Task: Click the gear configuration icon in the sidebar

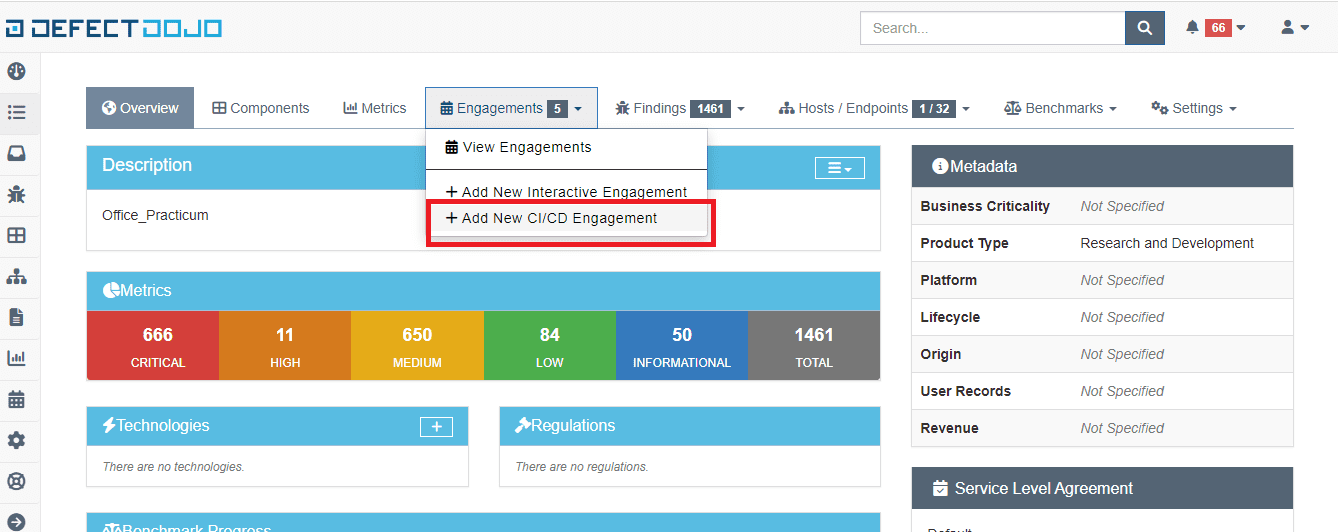Action: coord(16,440)
